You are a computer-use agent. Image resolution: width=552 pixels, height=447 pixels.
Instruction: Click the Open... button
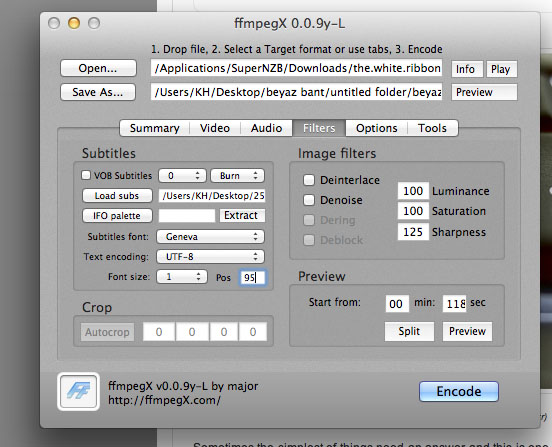(98, 68)
